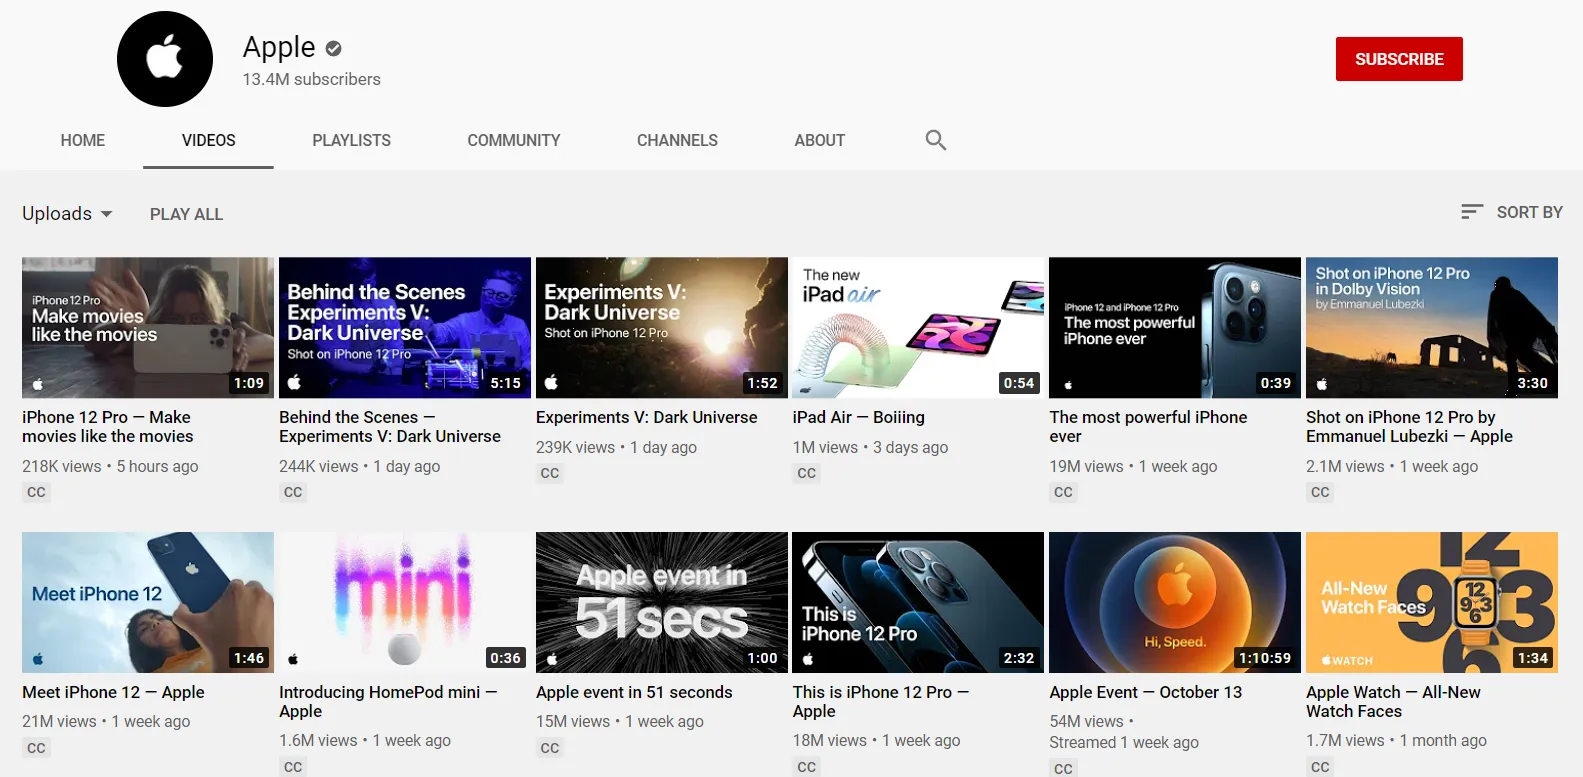Expand the Uploads dropdown

[x=67, y=213]
